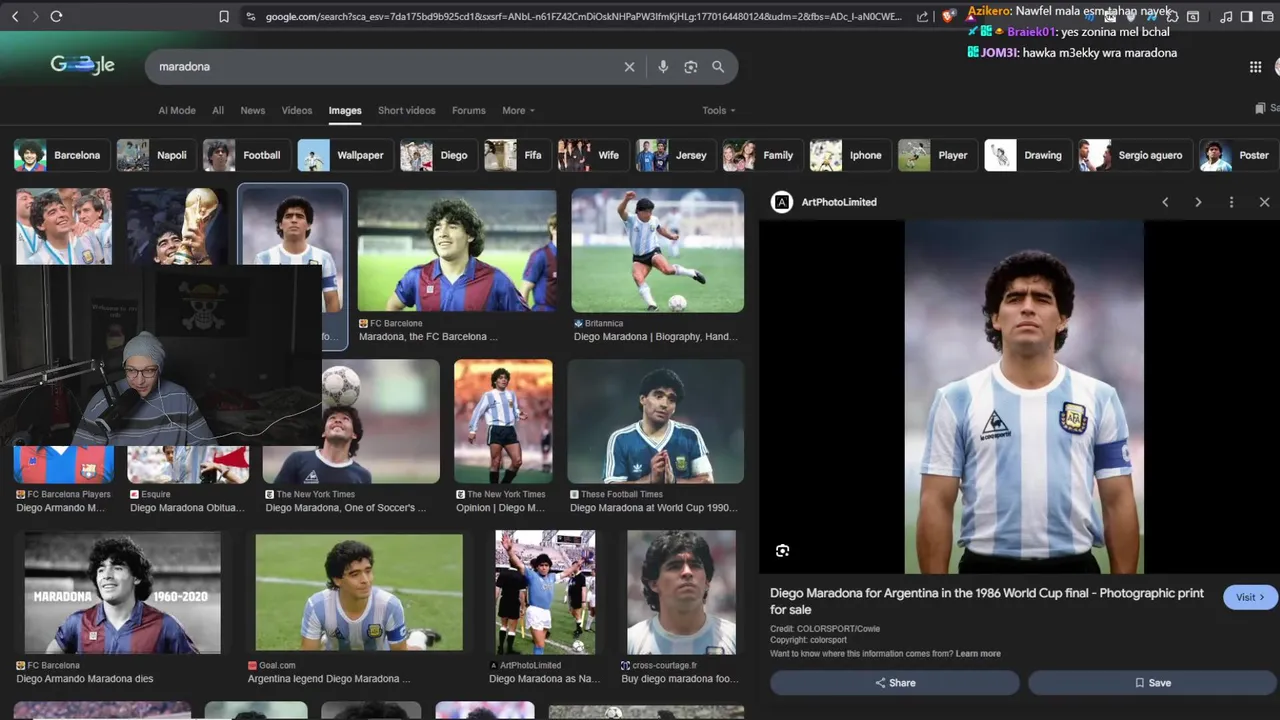Screen dimensions: 1280x720
Task: Open the preview panel three-dot menu
Action: pos(1231,202)
